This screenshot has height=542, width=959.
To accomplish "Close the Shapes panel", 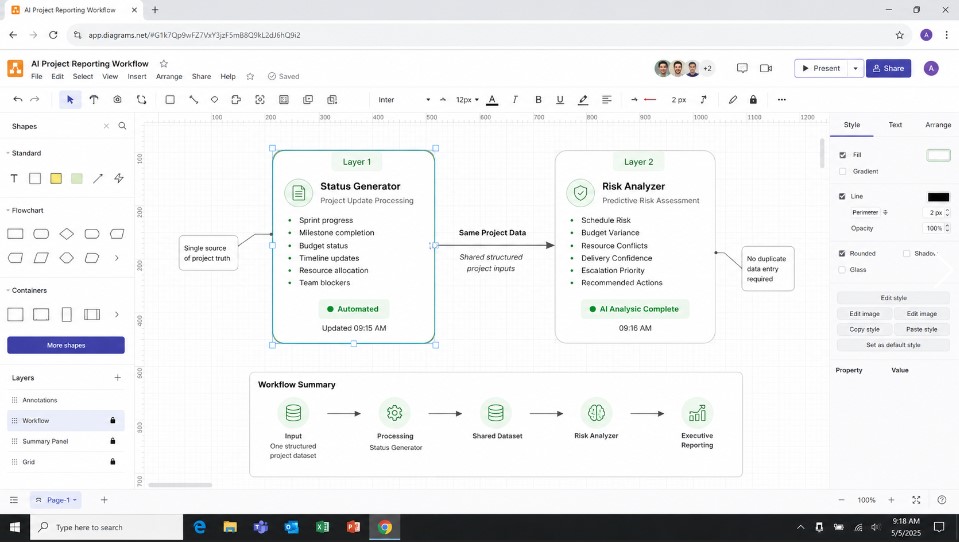I will [106, 126].
